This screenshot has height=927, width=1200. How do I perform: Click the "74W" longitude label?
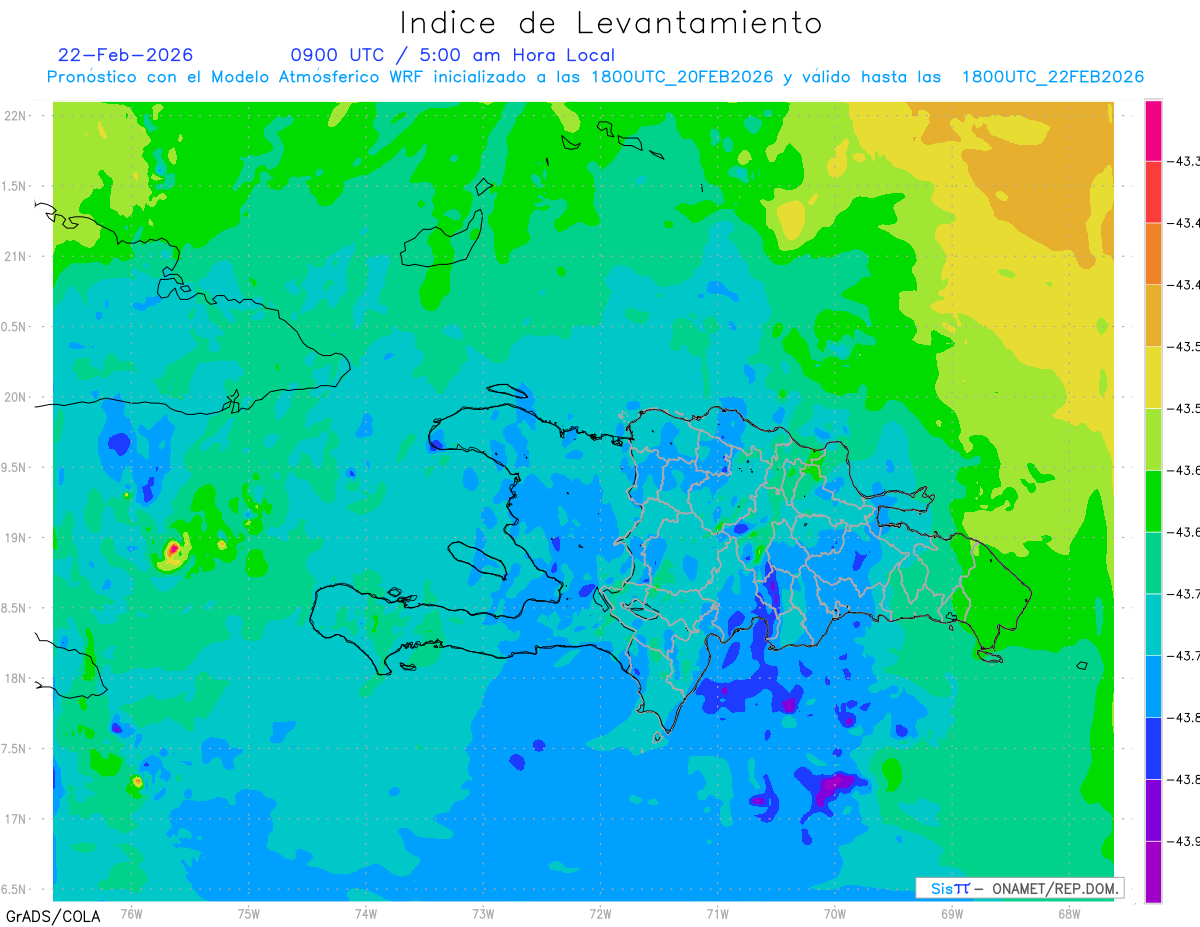point(366,913)
